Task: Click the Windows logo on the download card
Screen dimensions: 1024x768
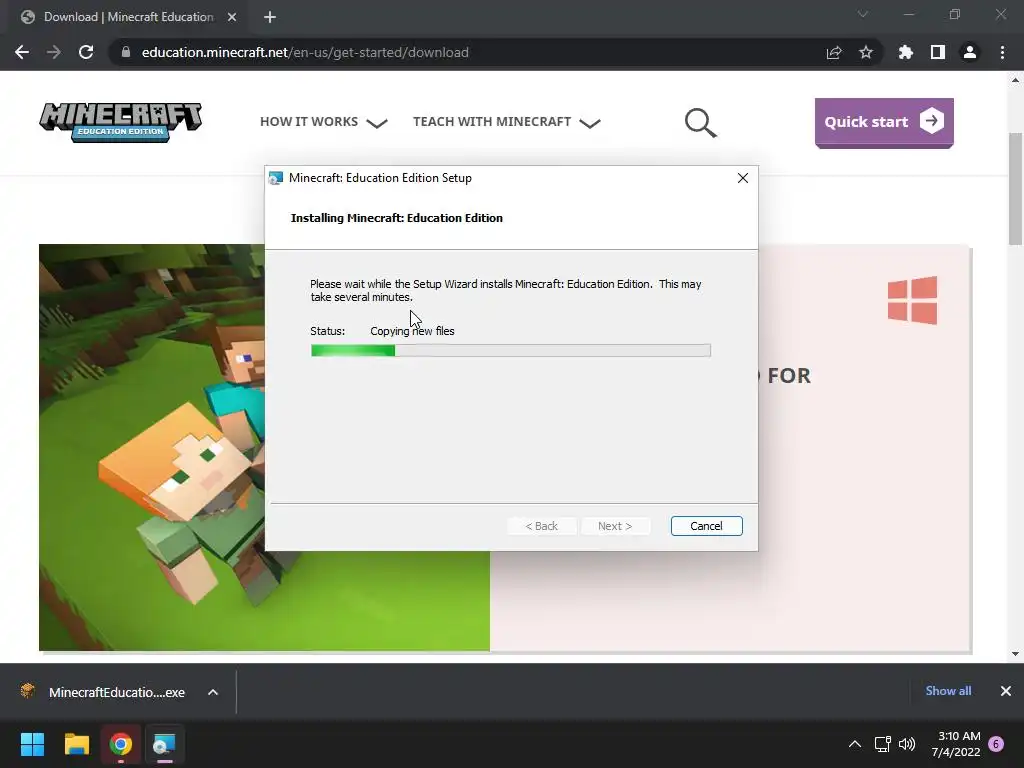Action: 912,300
